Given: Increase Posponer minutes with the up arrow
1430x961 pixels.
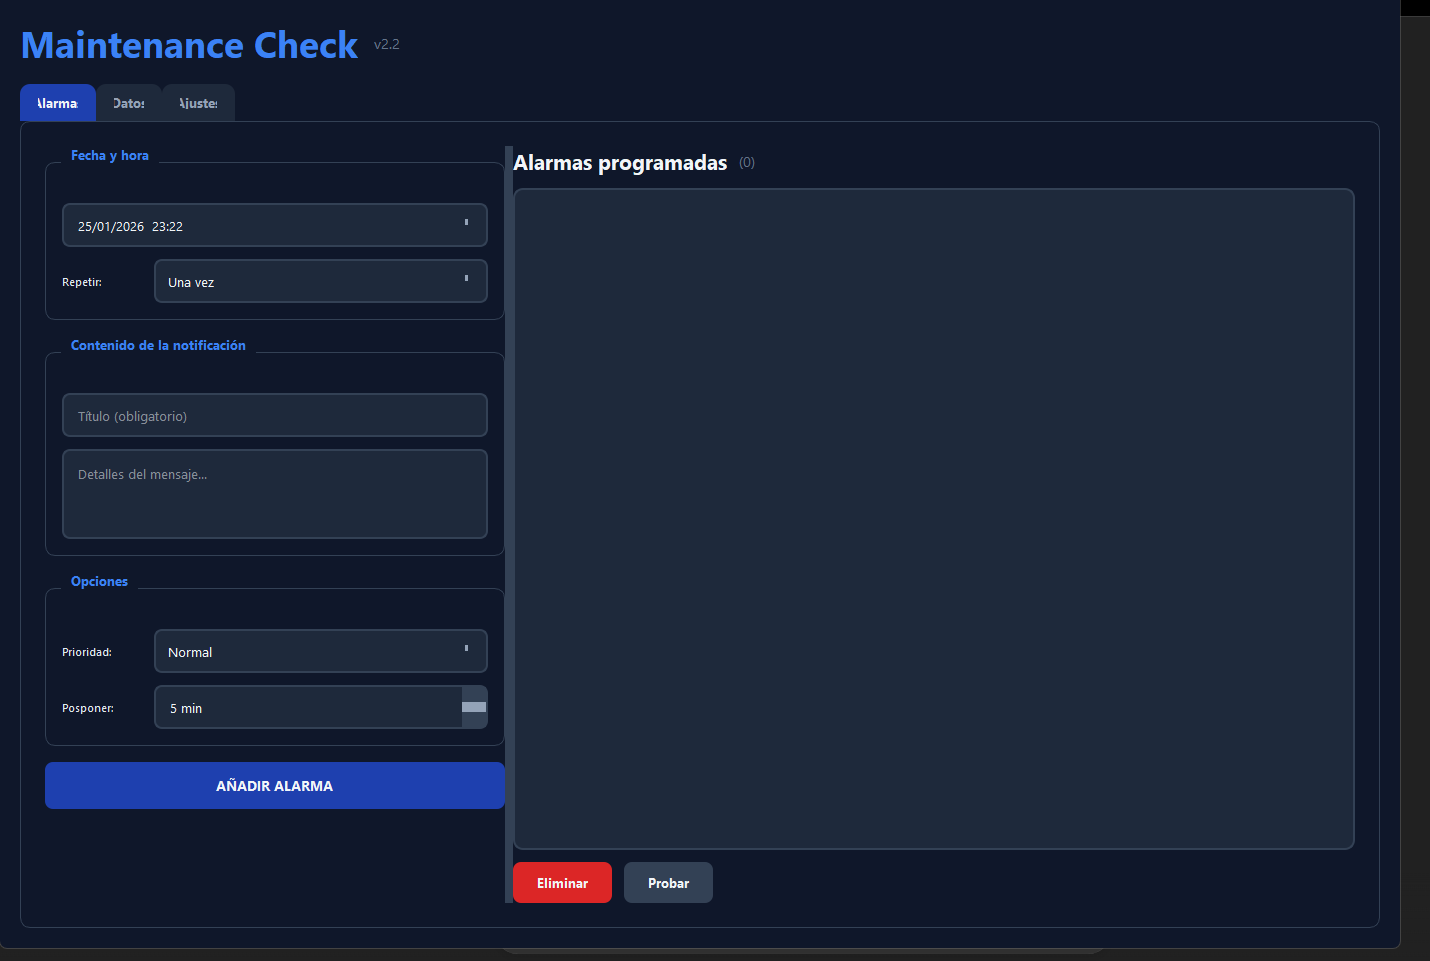Looking at the screenshot, I should tap(474, 697).
